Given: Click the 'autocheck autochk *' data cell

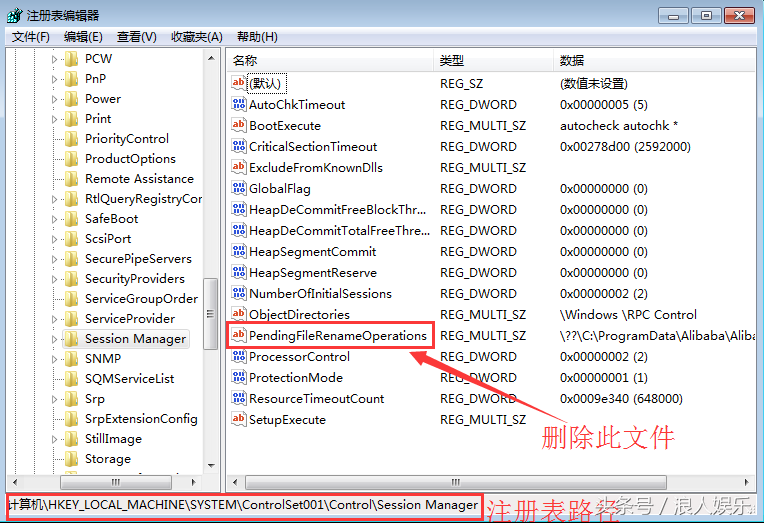Looking at the screenshot, I should click(619, 126).
